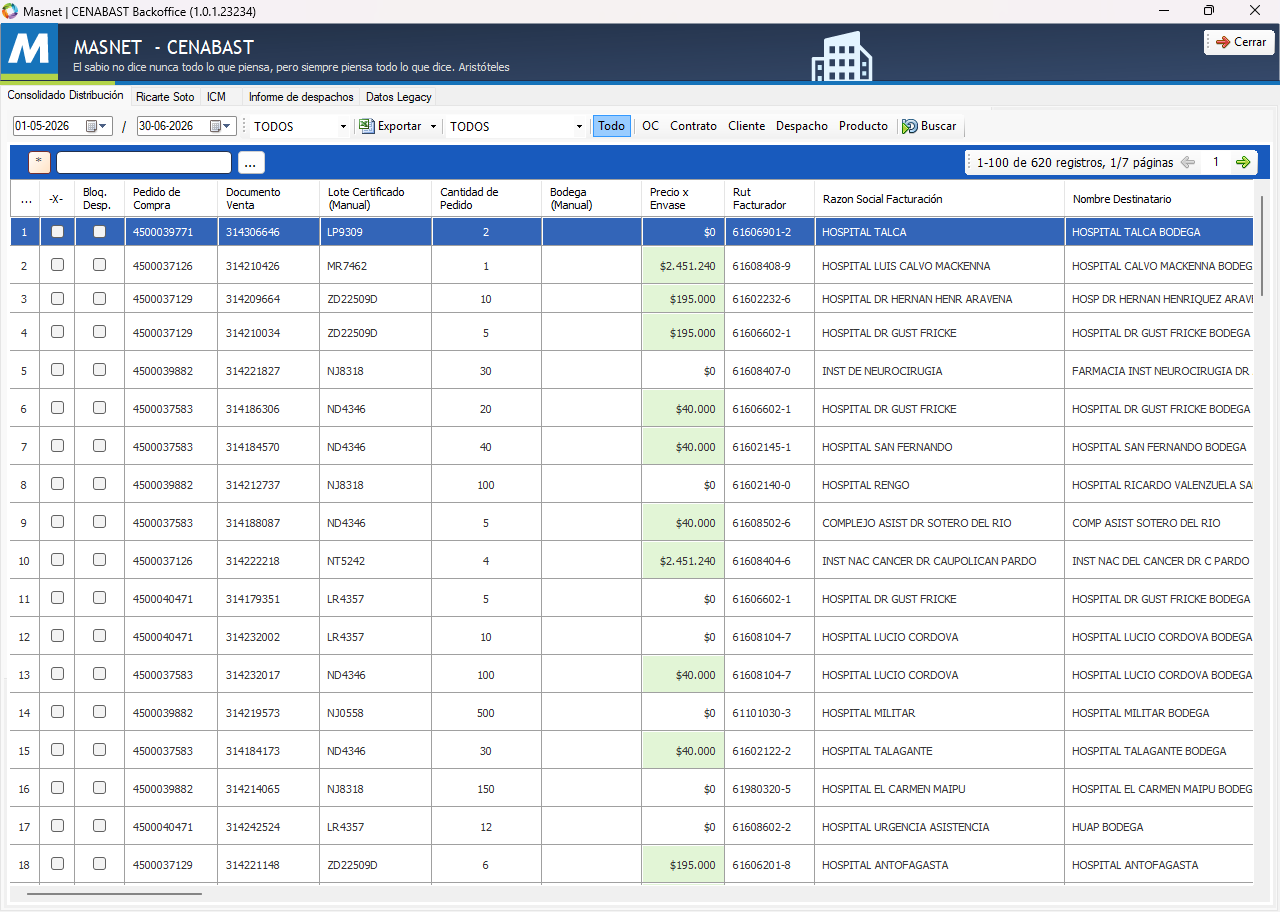Click the Precio x Envase column header
Viewport: 1280px width, 912px height.
click(683, 198)
